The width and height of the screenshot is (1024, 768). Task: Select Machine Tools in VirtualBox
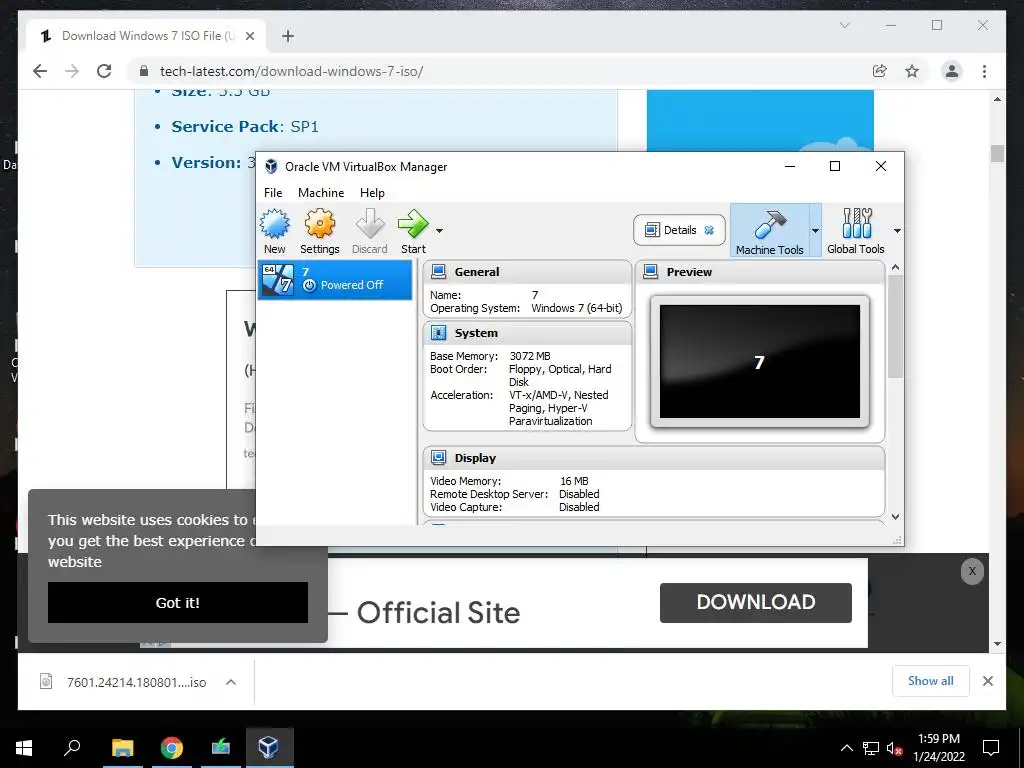(x=769, y=231)
